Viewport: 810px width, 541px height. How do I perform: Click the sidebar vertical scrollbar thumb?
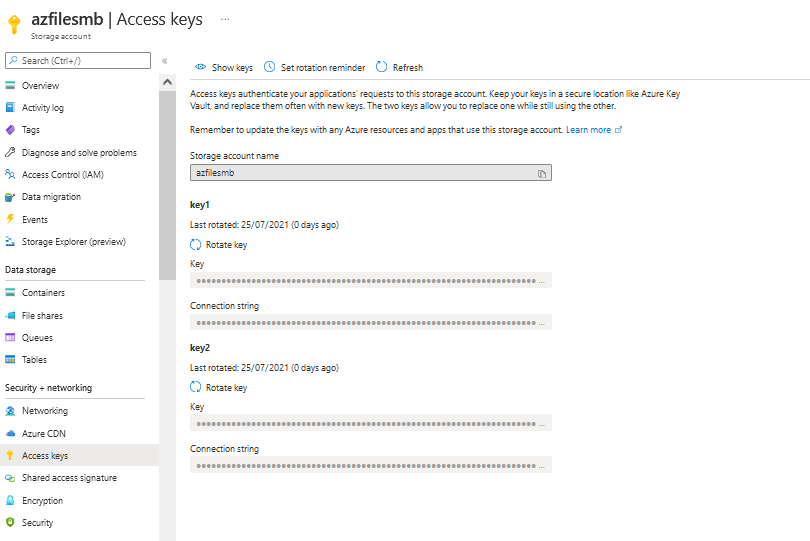pyautogui.click(x=167, y=185)
